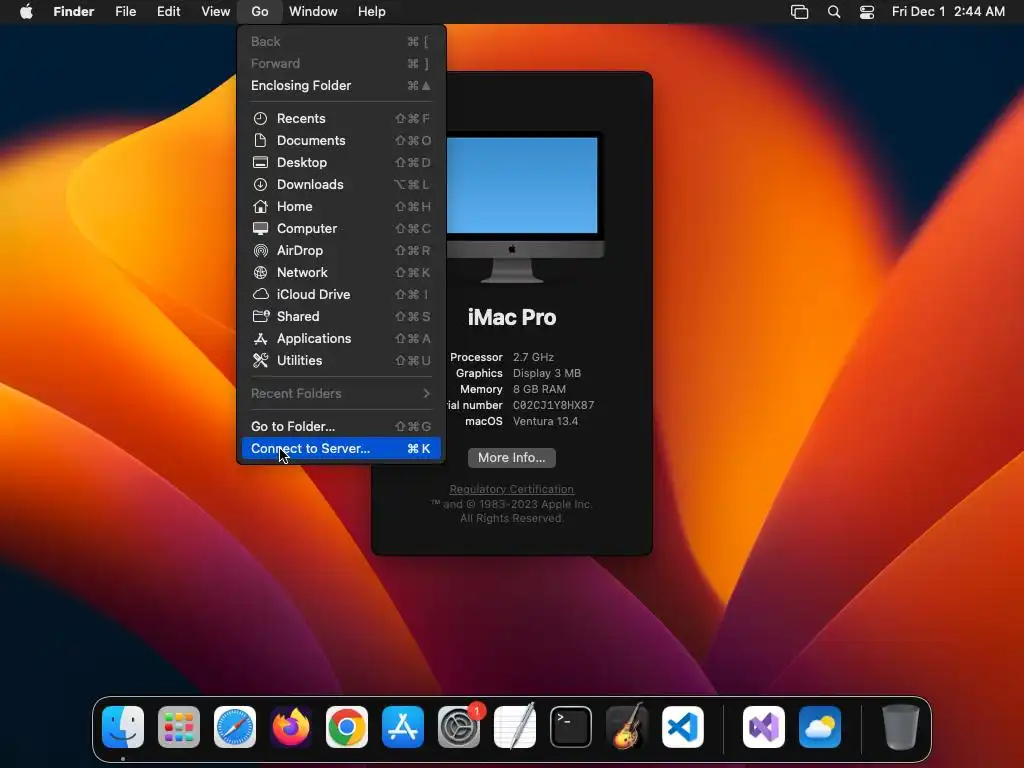
Task: Open the Weather app in Dock
Action: point(820,727)
